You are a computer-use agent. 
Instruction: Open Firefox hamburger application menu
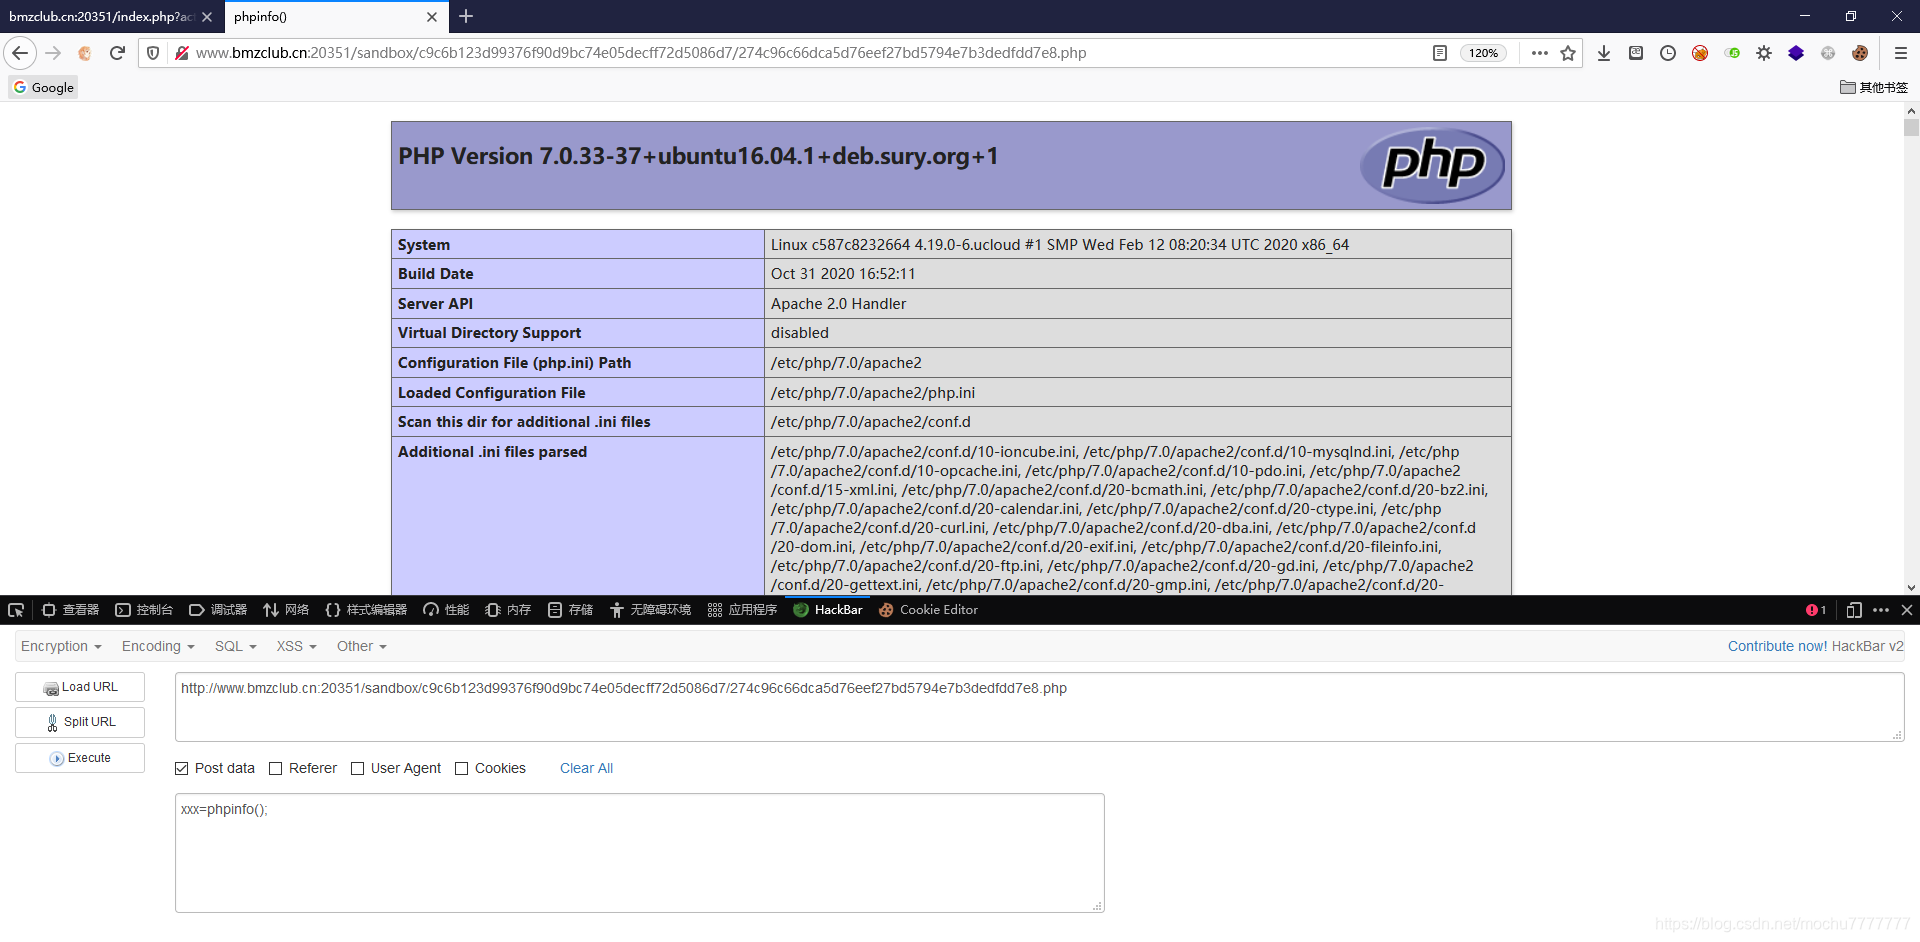[x=1901, y=53]
